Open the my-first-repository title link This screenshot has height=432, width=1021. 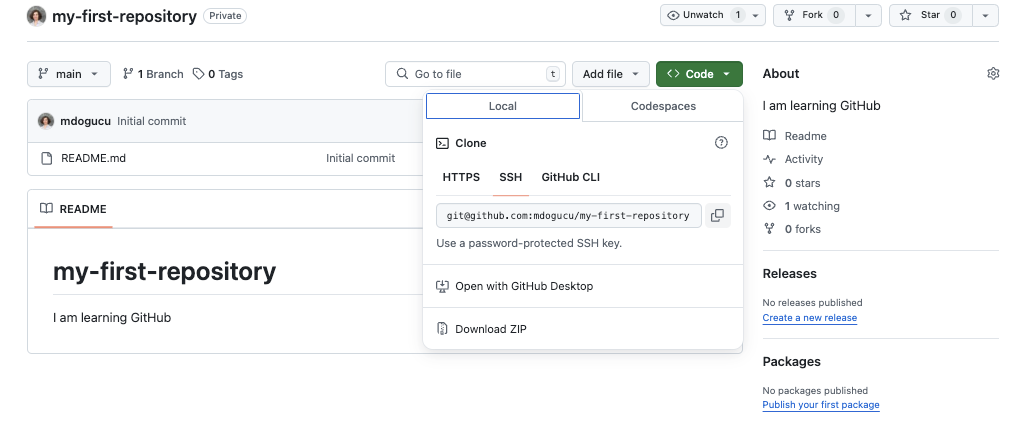(x=124, y=16)
